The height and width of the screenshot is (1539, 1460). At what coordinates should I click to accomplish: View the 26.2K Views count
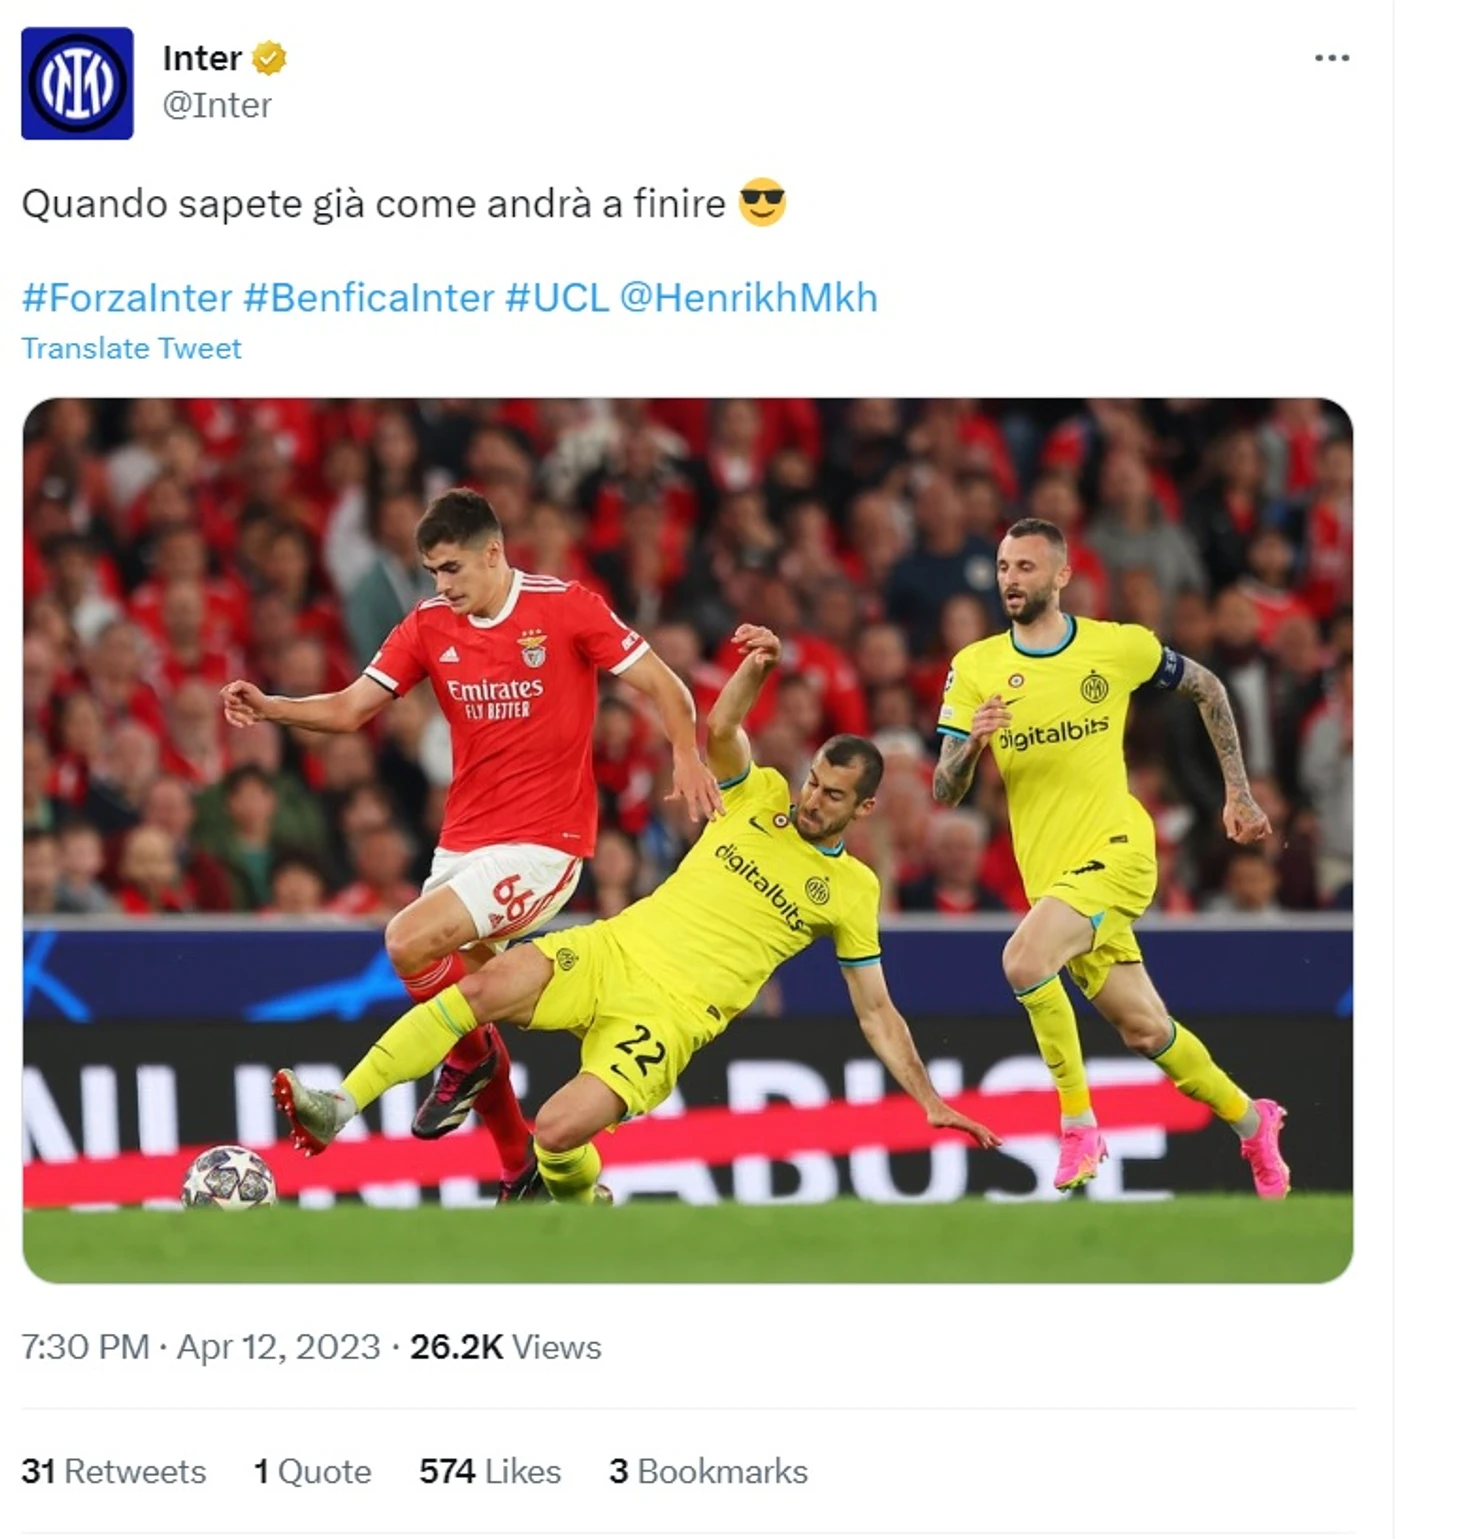[x=505, y=1347]
